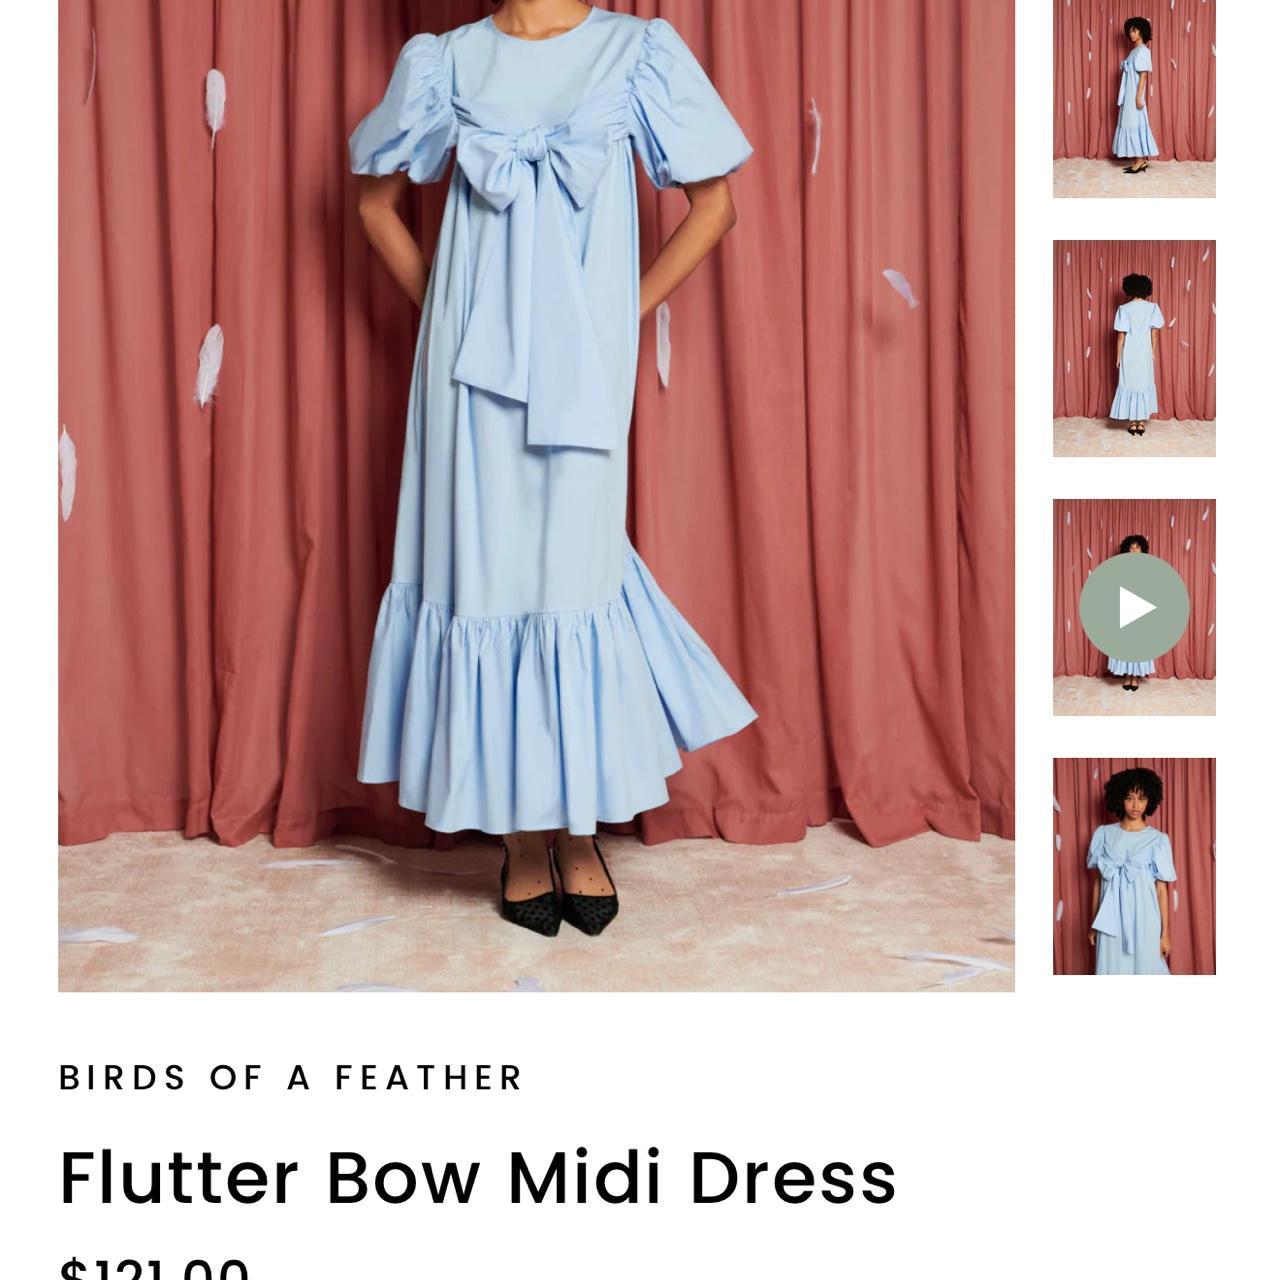
Task: Open the Birds of a Feather brand link
Action: [291, 1078]
